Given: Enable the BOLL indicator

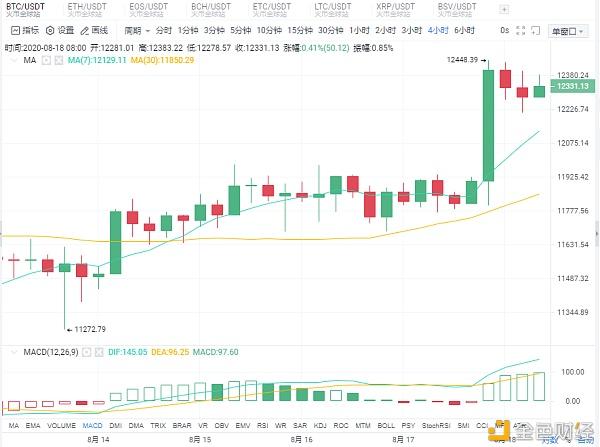Looking at the screenshot, I should tap(386, 426).
